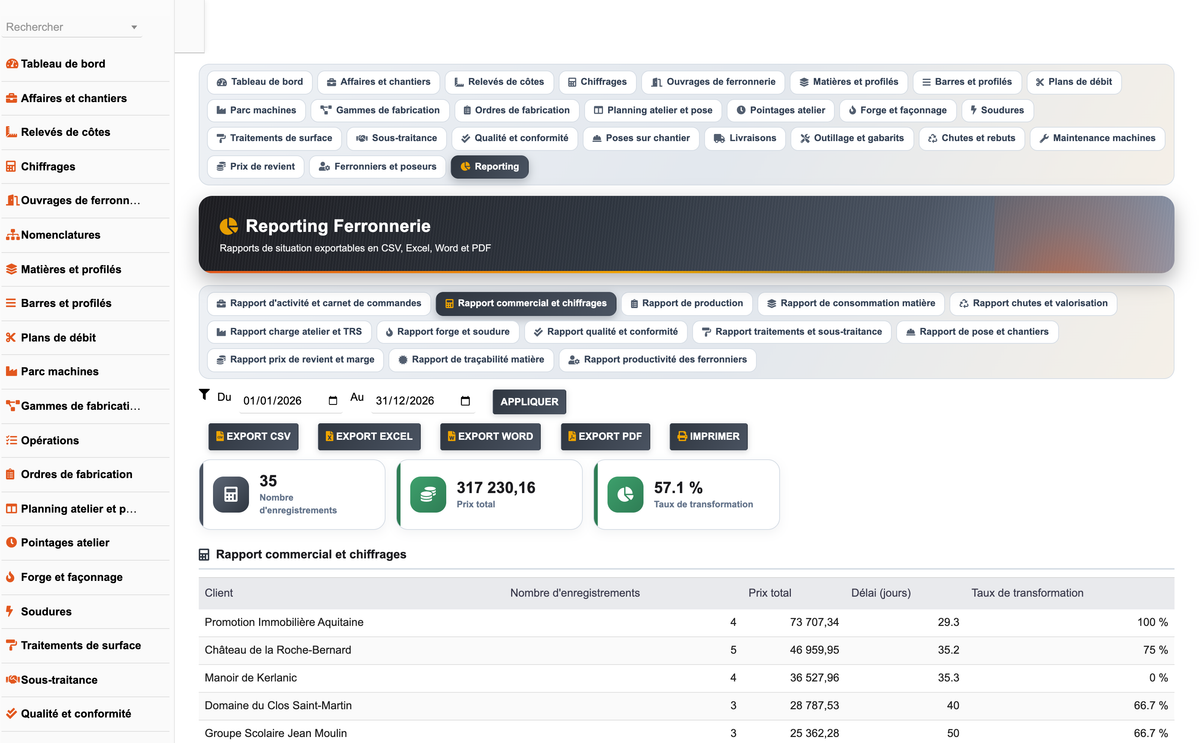Viewport: 1200px width, 743px height.
Task: Click the Du start date field
Action: pyautogui.click(x=290, y=401)
